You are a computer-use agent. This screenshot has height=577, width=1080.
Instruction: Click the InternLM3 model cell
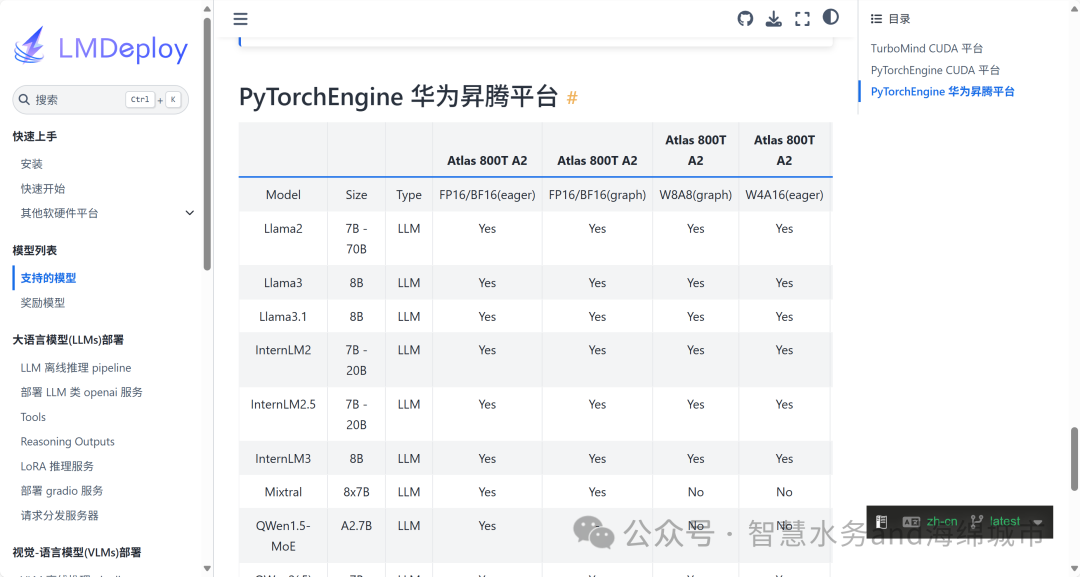pyautogui.click(x=283, y=459)
